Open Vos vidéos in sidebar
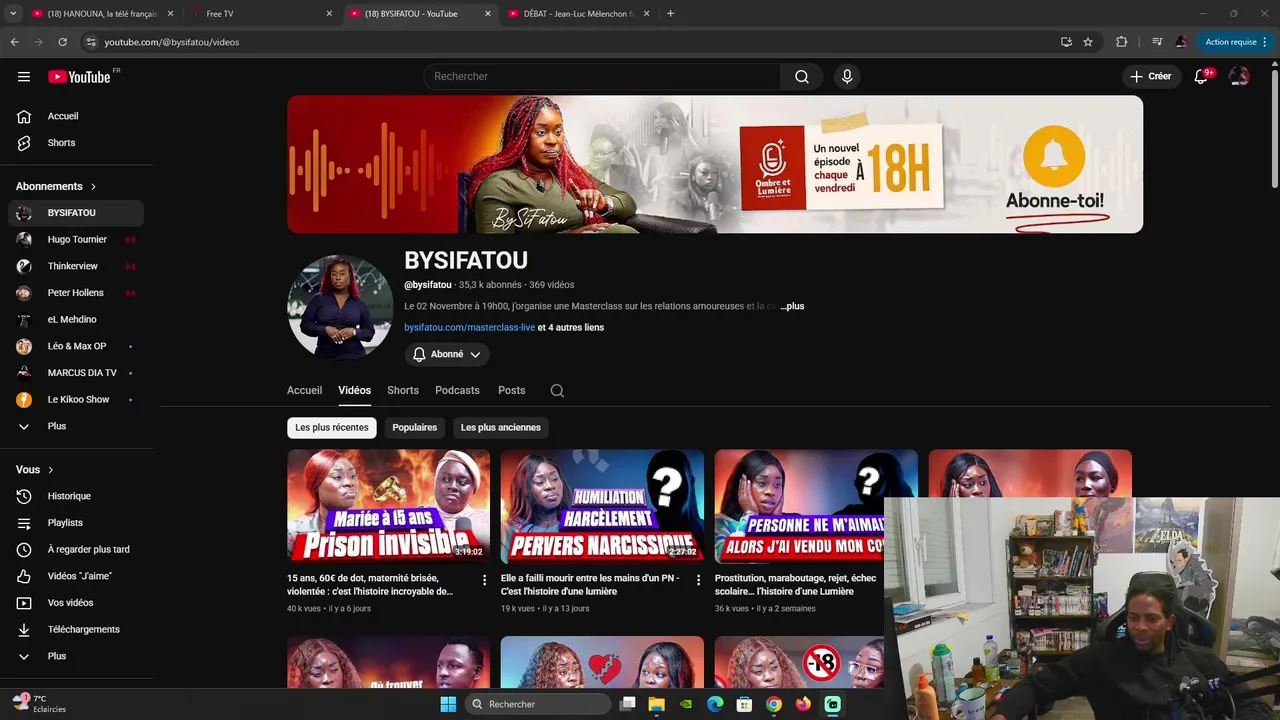Viewport: 1280px width, 720px height. tap(76, 603)
